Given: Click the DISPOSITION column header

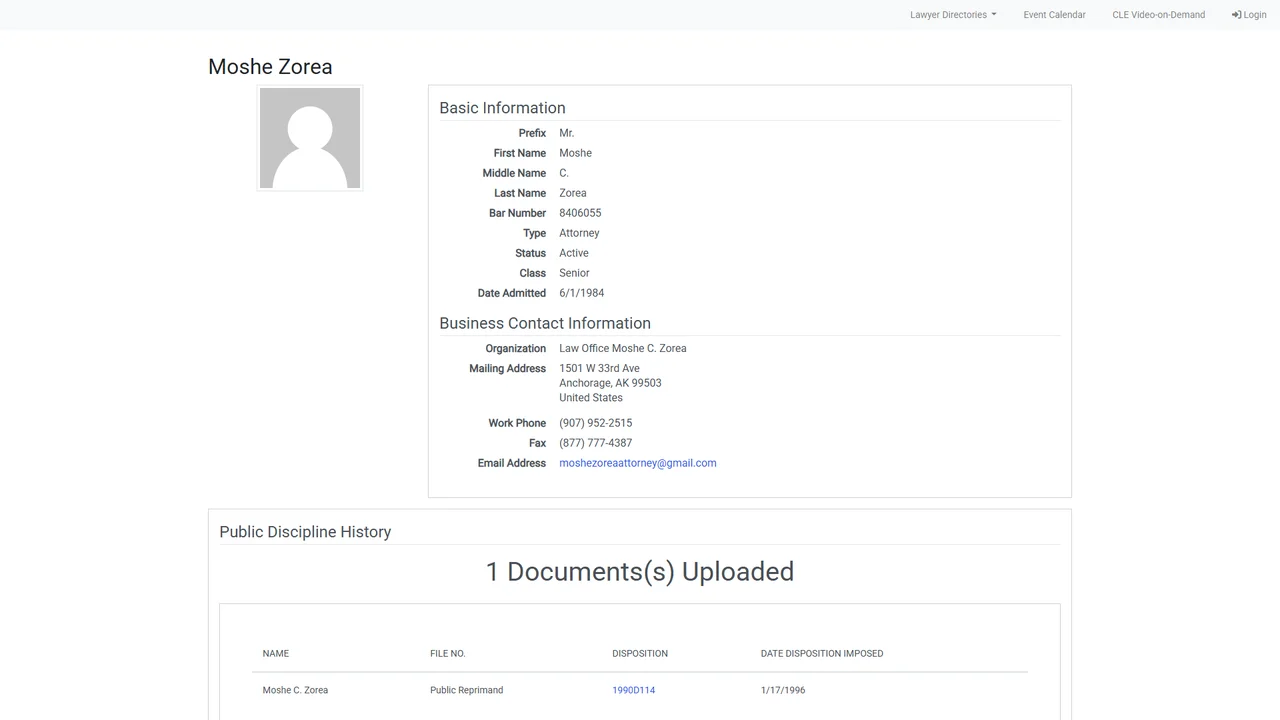Looking at the screenshot, I should tap(640, 654).
